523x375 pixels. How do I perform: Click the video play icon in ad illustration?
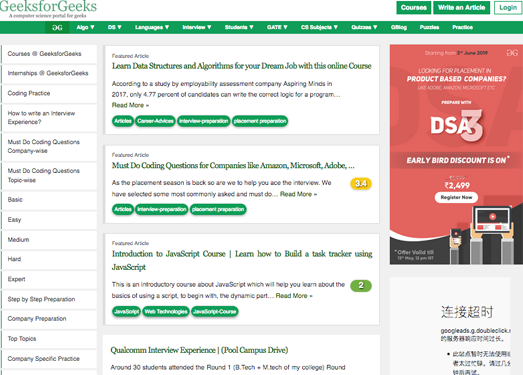click(x=492, y=217)
